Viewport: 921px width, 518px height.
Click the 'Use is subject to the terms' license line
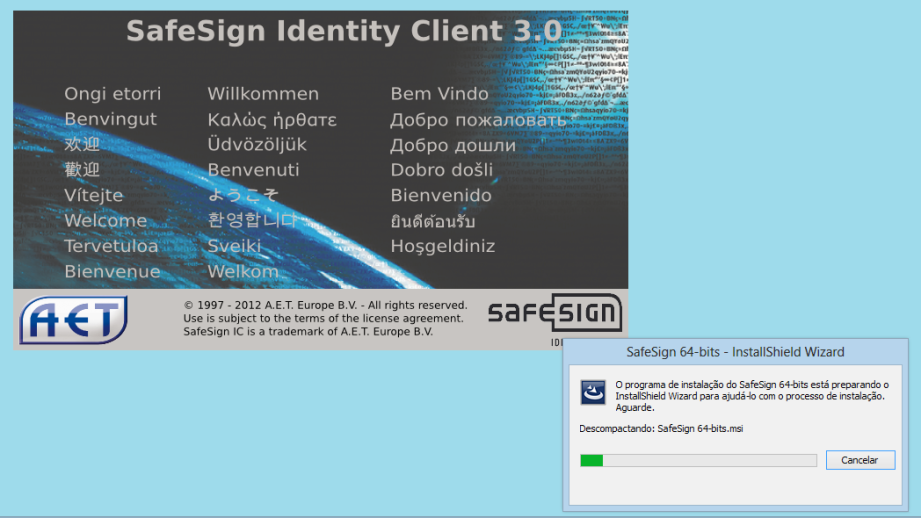323,318
